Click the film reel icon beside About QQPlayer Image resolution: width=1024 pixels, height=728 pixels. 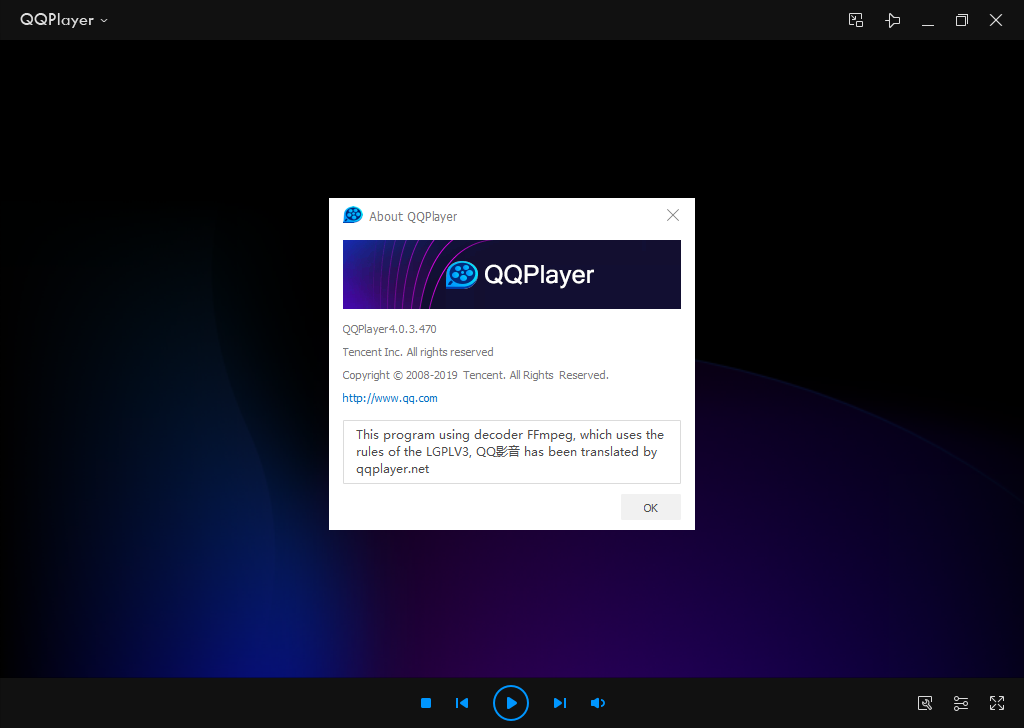pos(353,215)
